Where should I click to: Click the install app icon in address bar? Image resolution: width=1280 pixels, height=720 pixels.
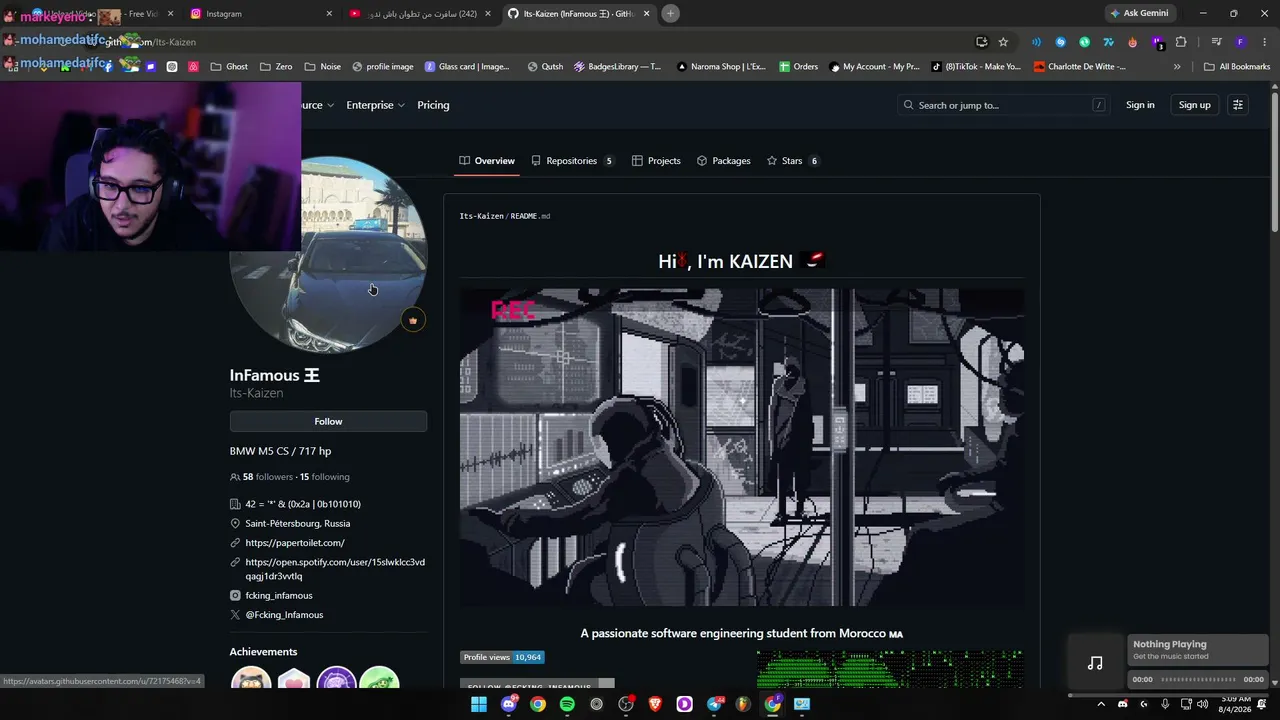click(982, 42)
